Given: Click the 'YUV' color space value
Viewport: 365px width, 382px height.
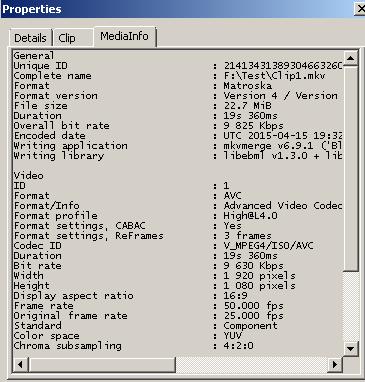Looking at the screenshot, I should click(x=232, y=336).
